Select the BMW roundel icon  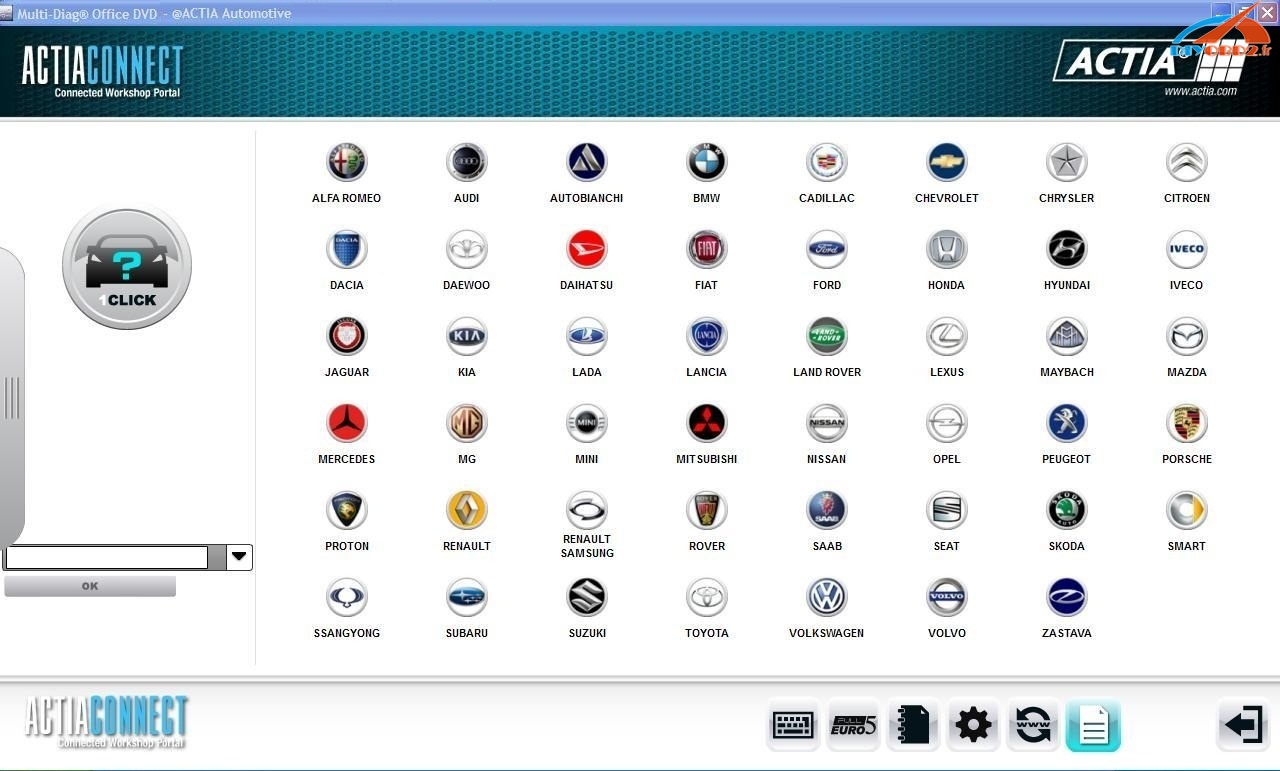[x=707, y=162]
